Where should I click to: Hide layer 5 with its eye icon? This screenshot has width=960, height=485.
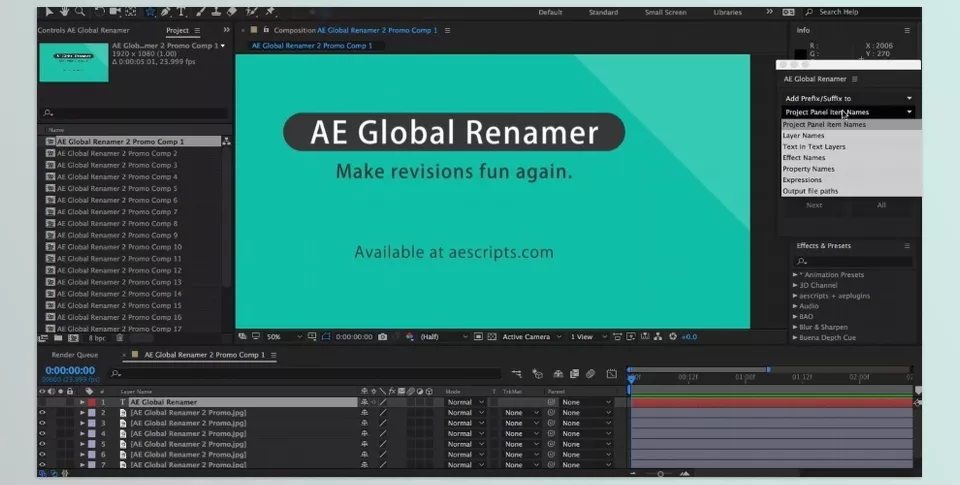tap(42, 444)
